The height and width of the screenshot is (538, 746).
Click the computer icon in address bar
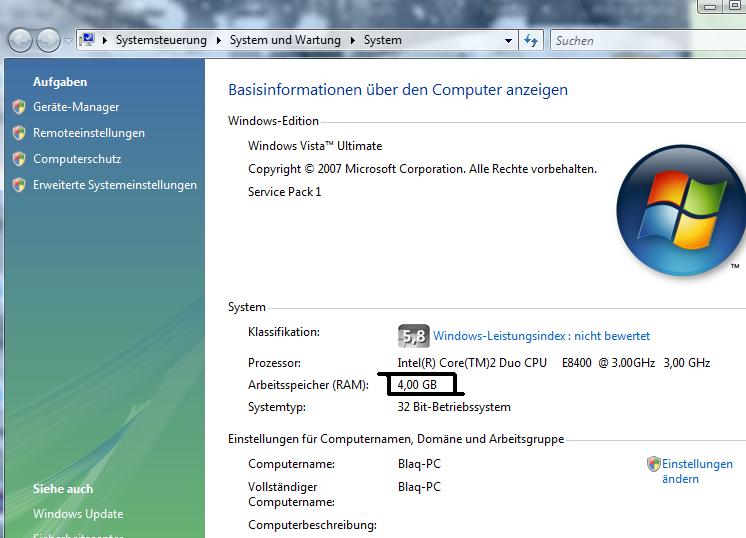87,40
